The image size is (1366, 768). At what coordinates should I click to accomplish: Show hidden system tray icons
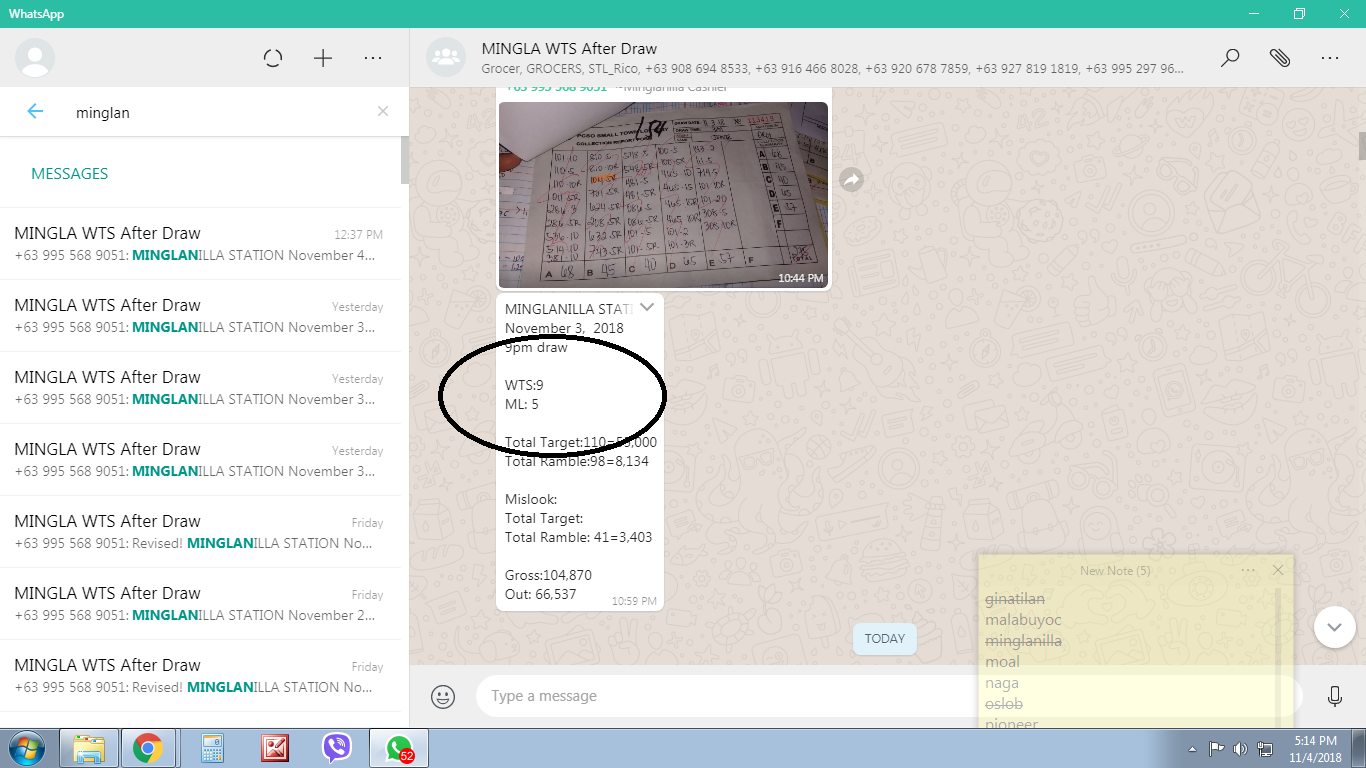tap(1192, 748)
